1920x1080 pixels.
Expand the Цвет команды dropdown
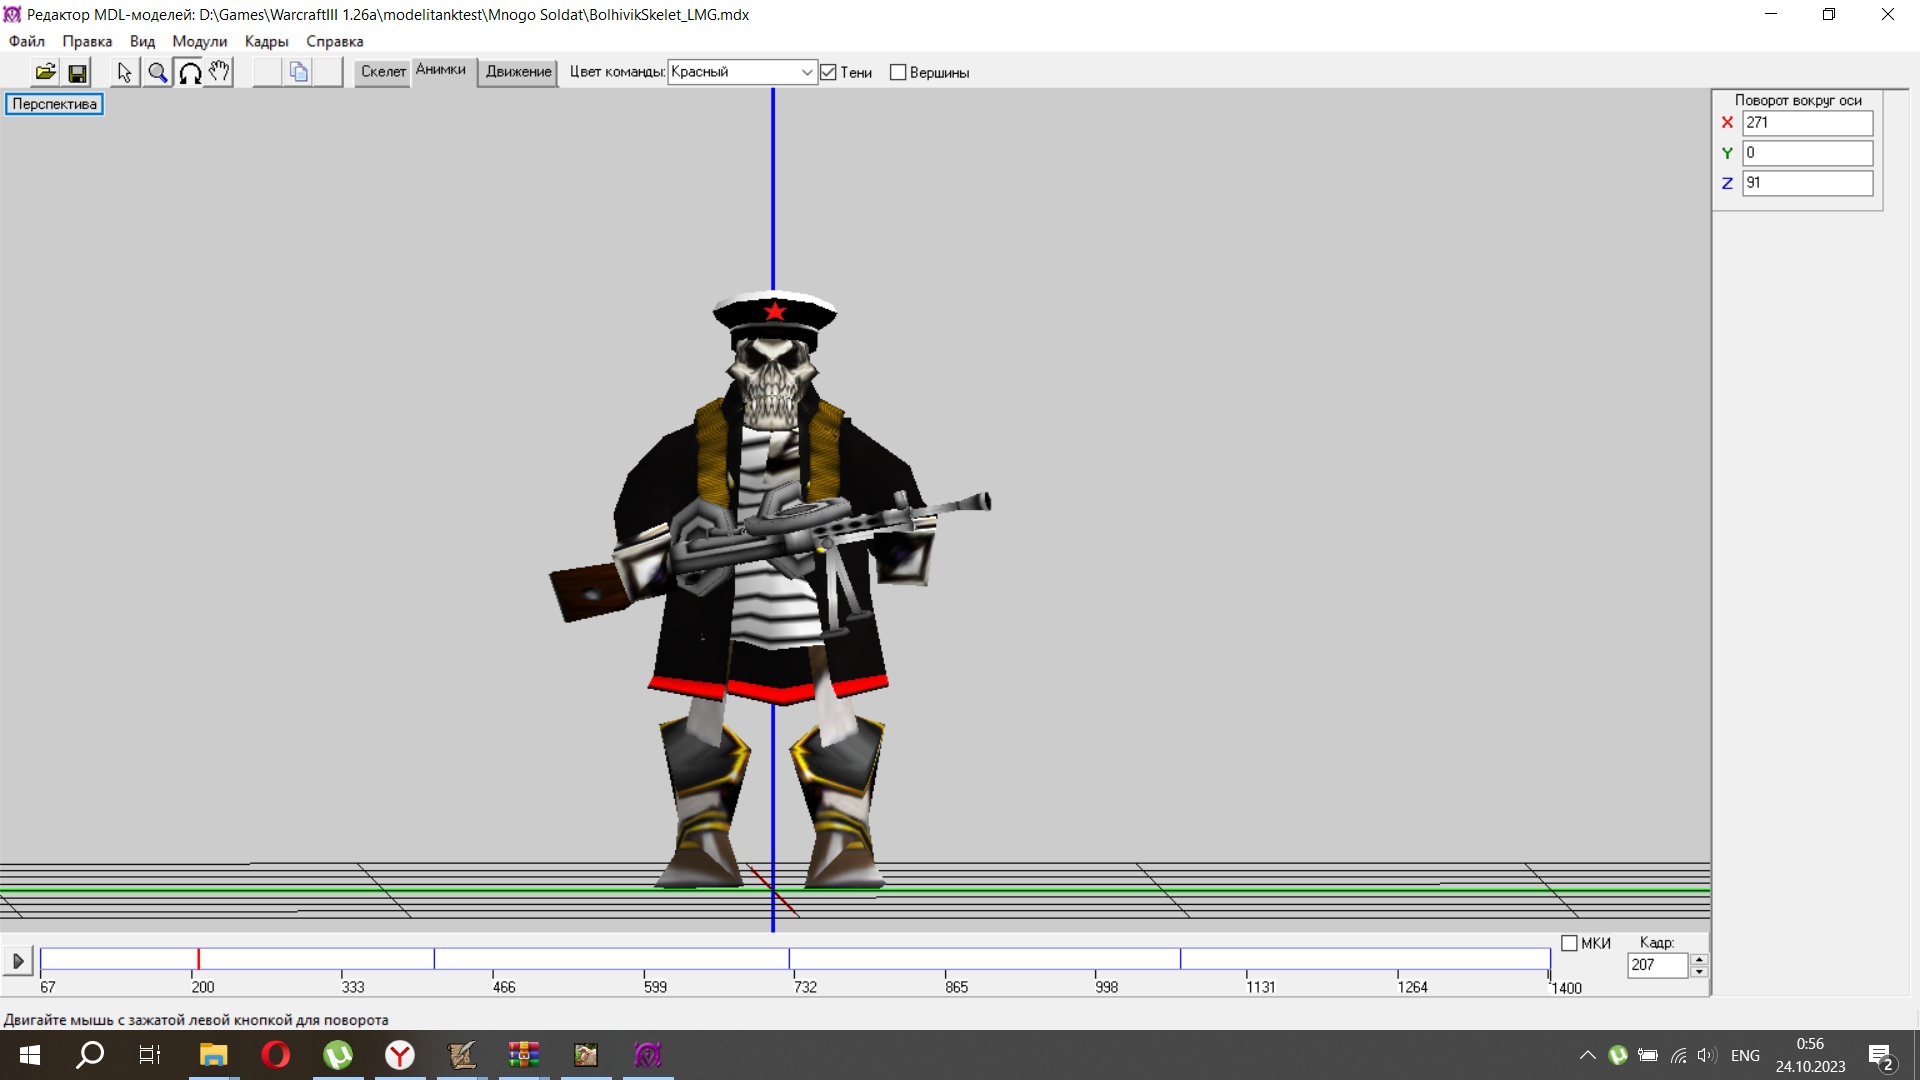point(806,72)
